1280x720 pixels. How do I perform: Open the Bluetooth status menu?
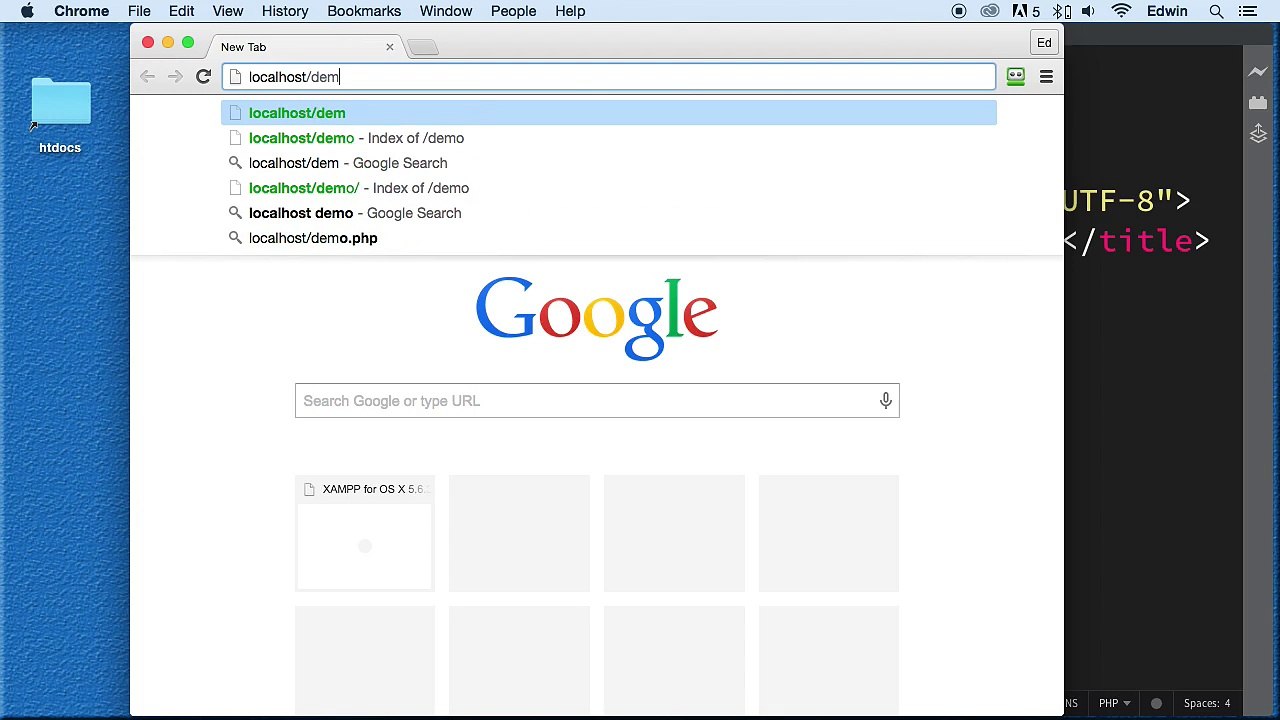tap(1059, 11)
